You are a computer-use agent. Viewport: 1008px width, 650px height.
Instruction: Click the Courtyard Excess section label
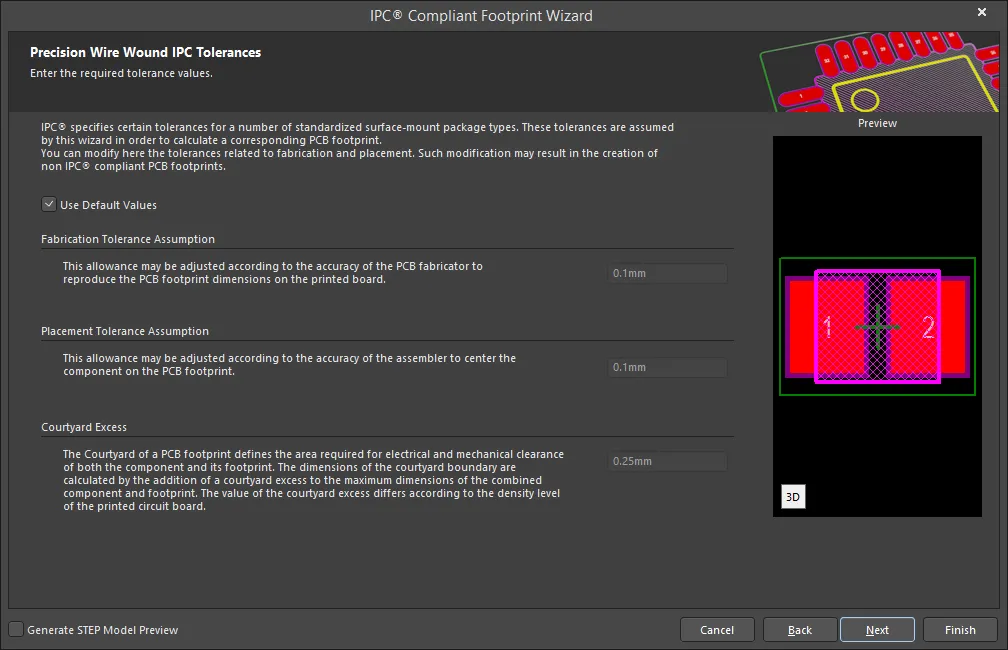[84, 427]
